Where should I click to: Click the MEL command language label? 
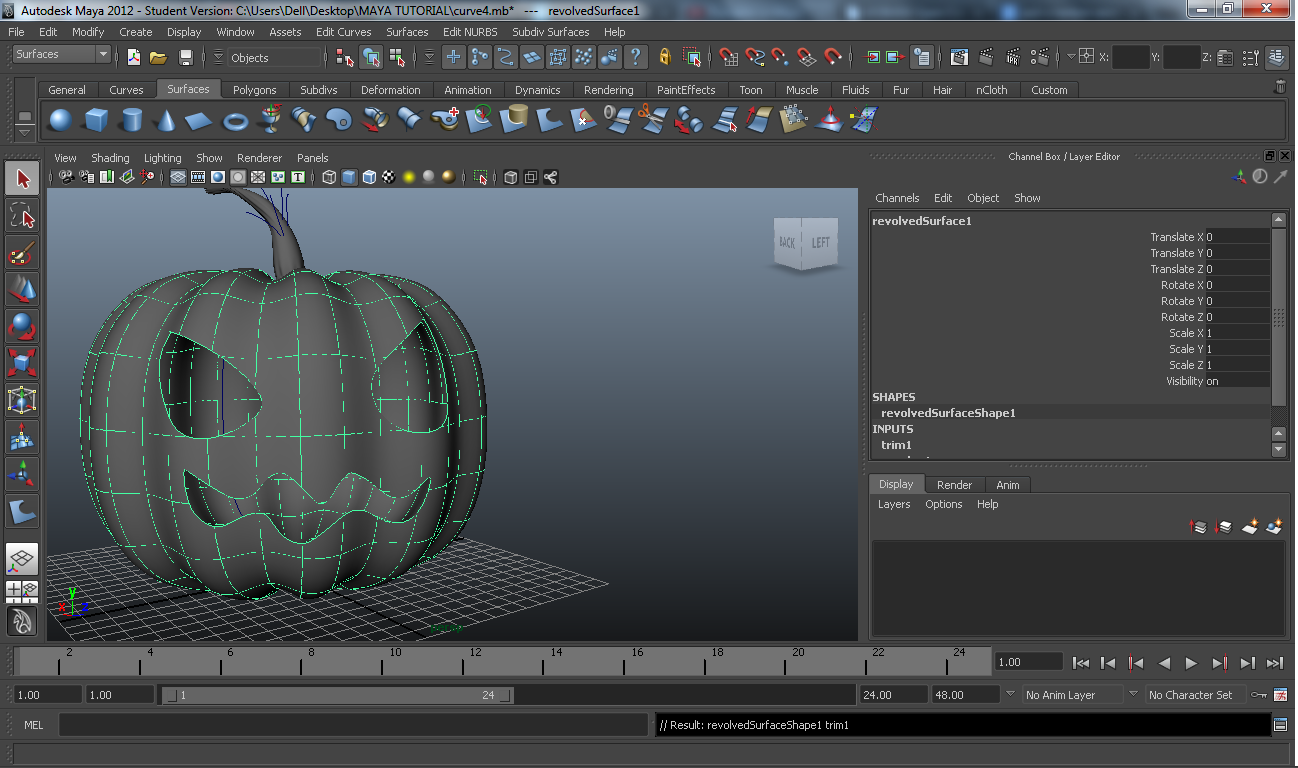33,725
